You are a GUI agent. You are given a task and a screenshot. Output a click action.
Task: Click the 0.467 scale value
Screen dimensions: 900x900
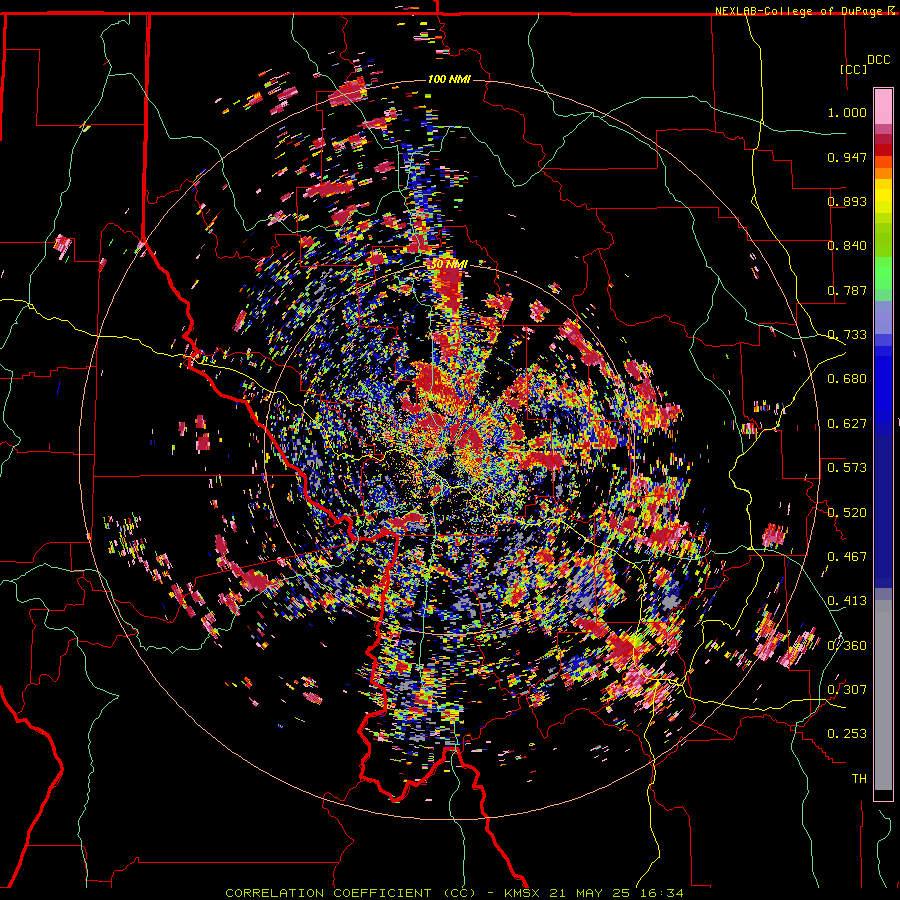tap(847, 557)
